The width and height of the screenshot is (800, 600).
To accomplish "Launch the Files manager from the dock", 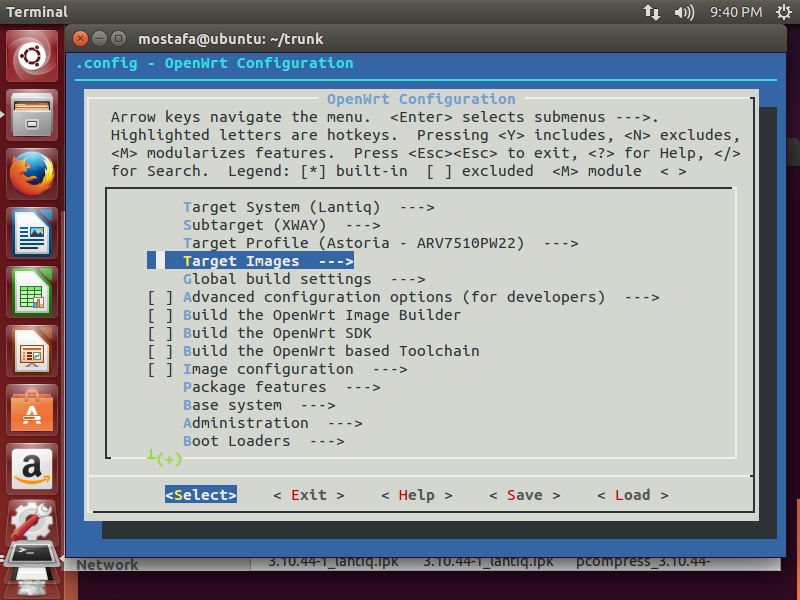I will click(32, 115).
